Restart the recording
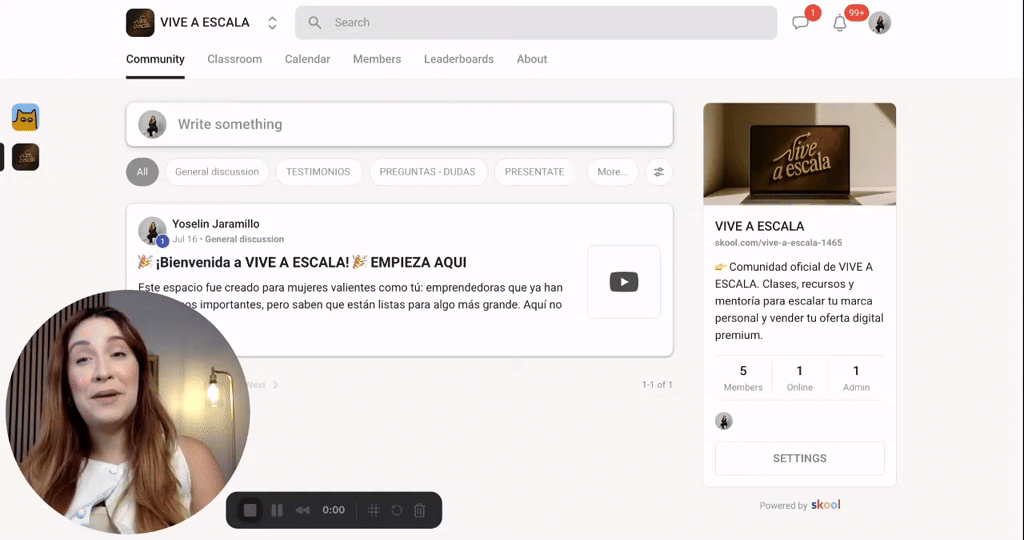The image size is (1024, 540). click(x=396, y=510)
